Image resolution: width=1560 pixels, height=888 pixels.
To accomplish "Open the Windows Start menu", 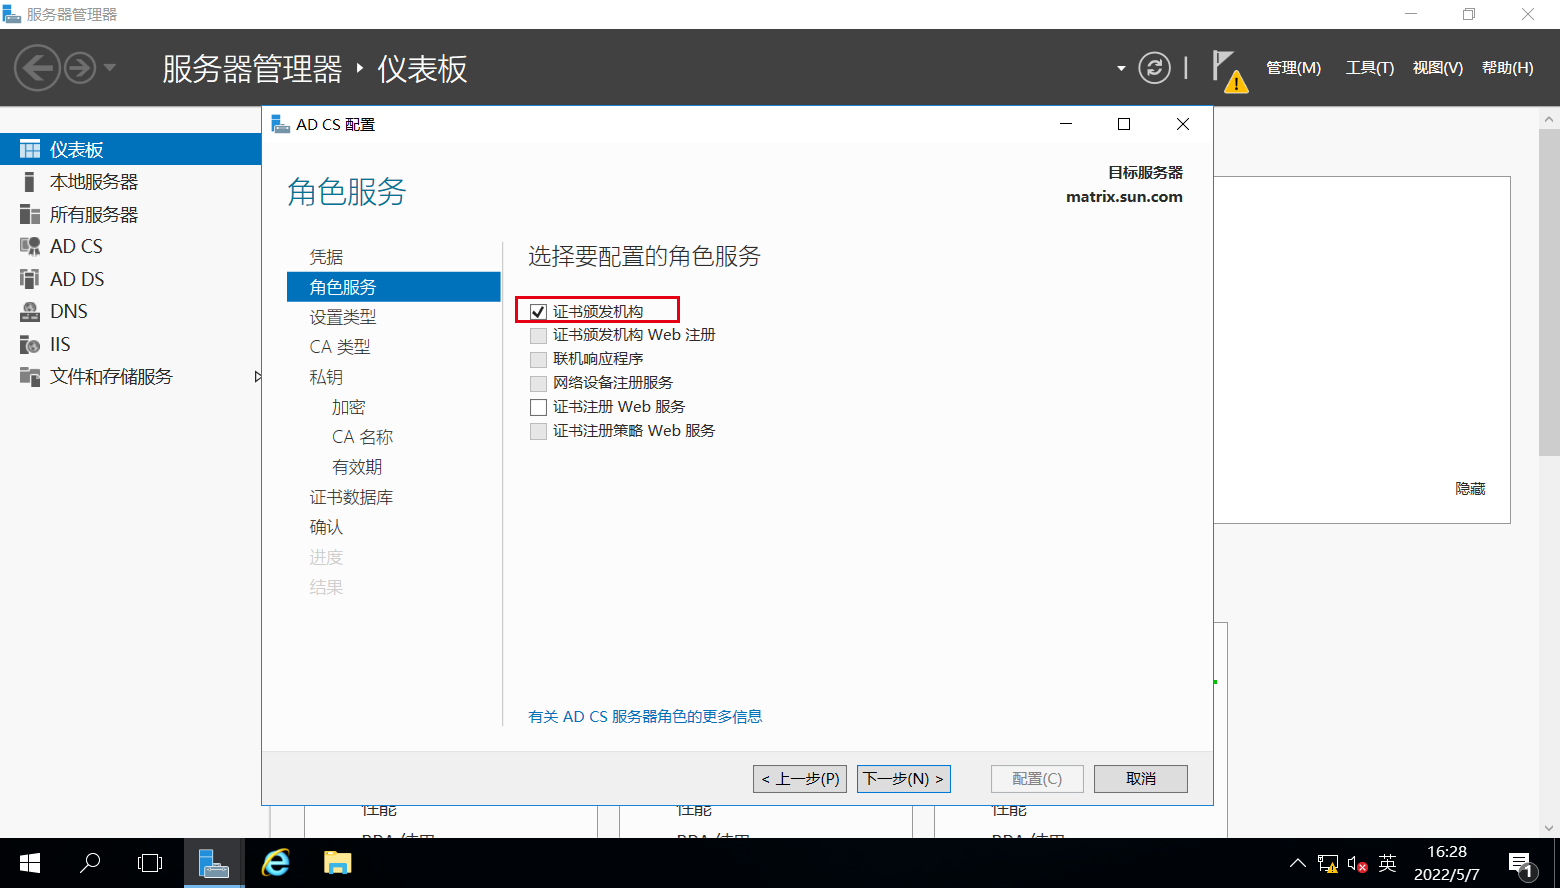I will pyautogui.click(x=30, y=863).
